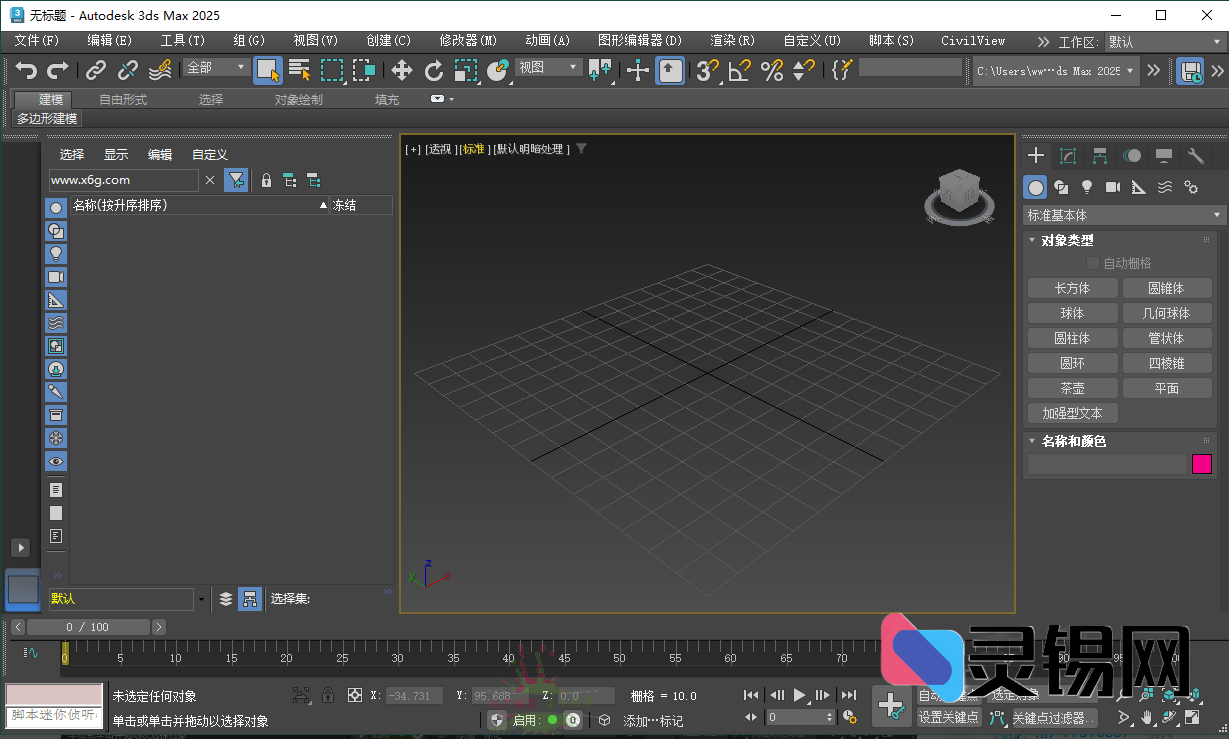Click the Rectangular Selection Region icon
This screenshot has width=1229, height=739.
tap(332, 70)
